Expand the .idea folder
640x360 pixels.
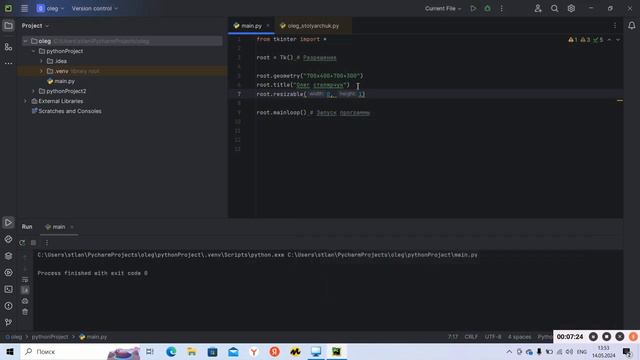pos(41,61)
